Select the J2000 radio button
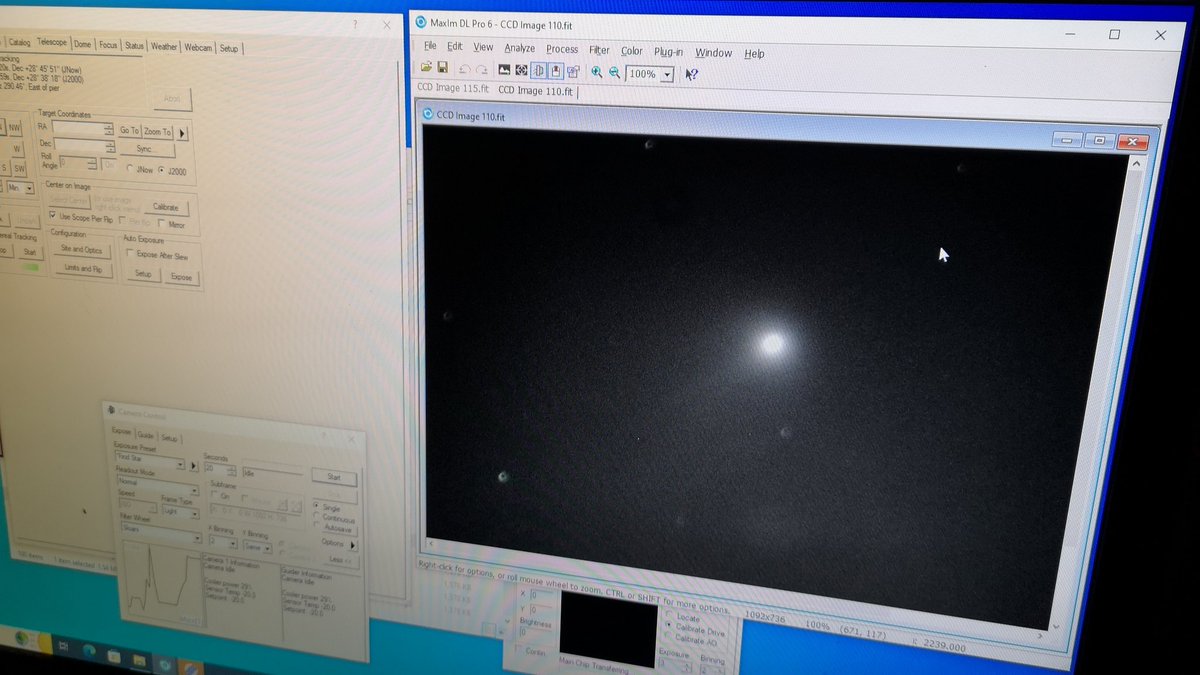This screenshot has width=1200, height=675. [163, 170]
